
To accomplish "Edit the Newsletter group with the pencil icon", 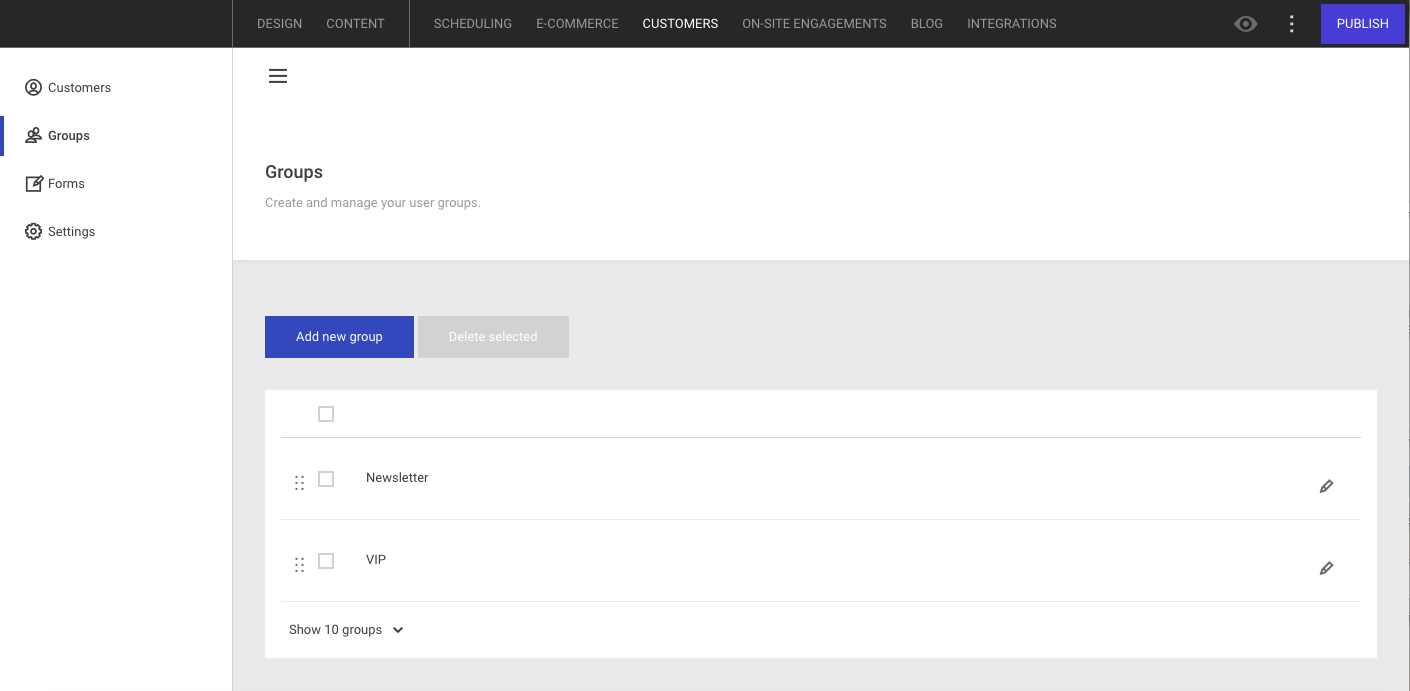I will [1326, 486].
